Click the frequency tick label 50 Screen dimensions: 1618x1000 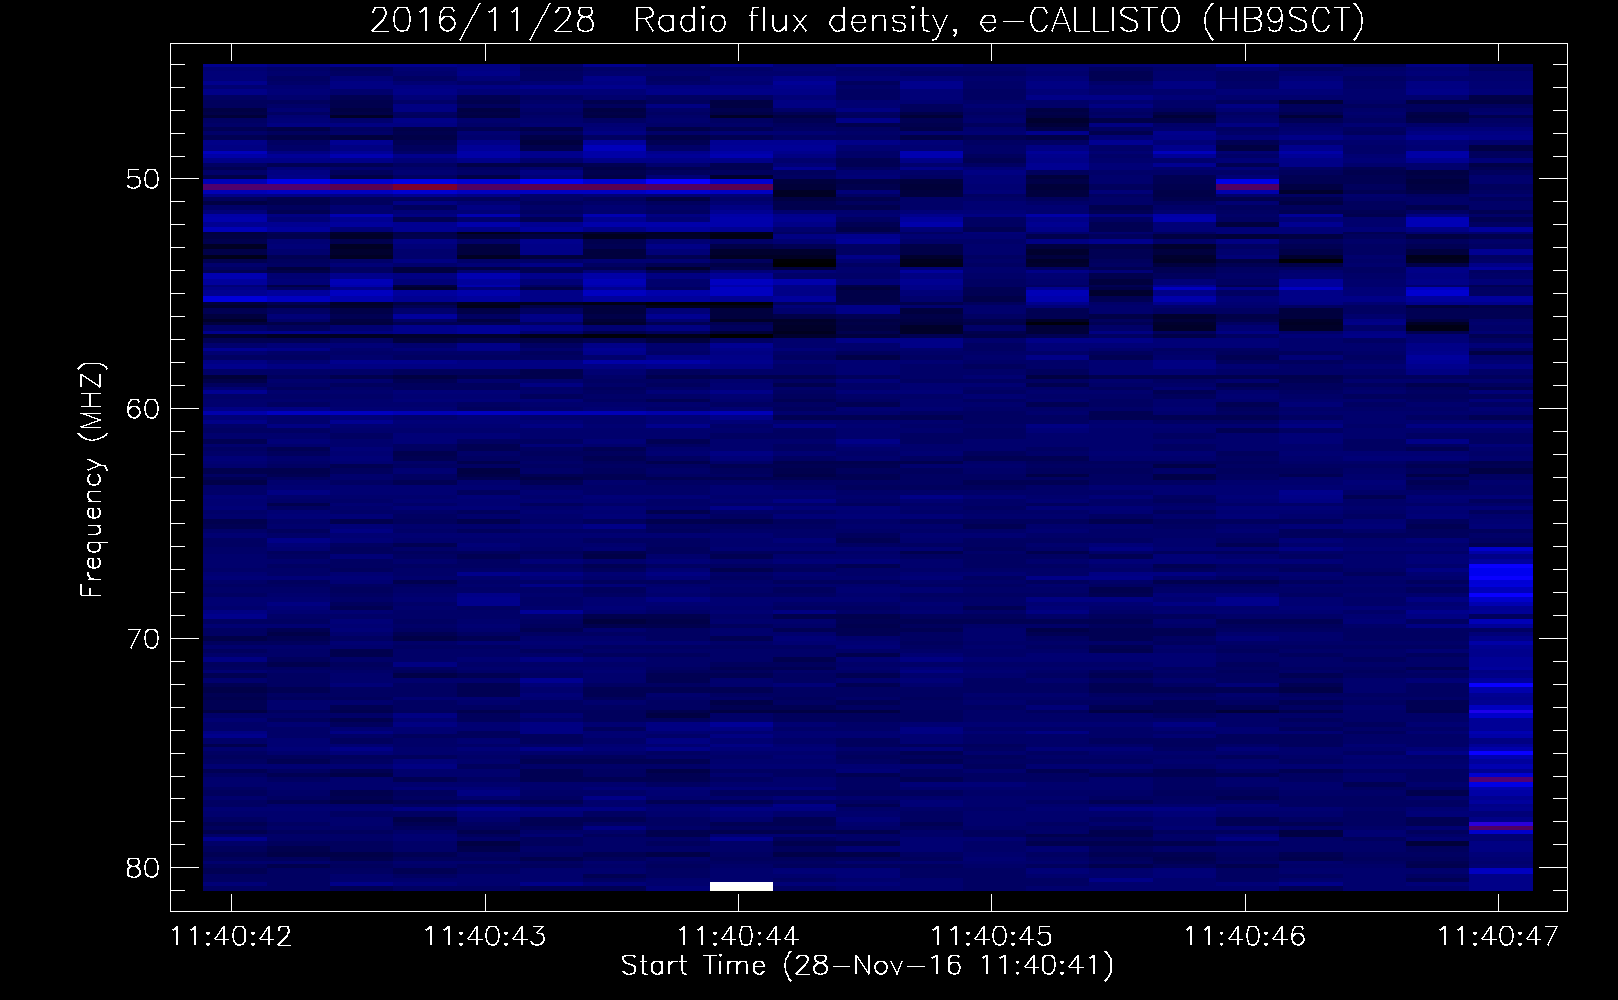pos(143,180)
